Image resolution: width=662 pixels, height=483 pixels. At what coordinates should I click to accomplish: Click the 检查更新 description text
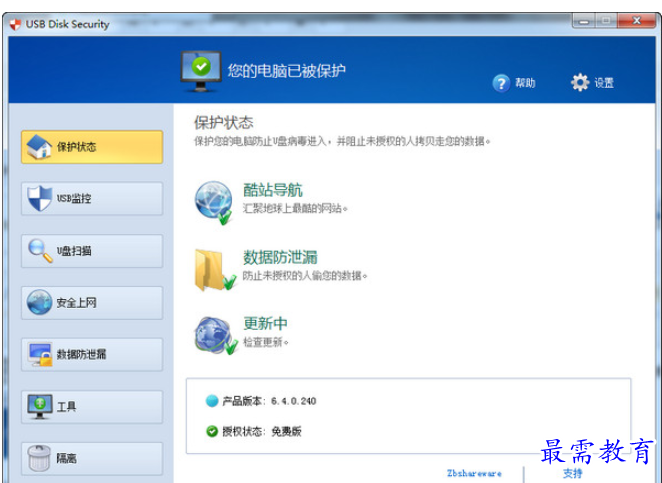pos(266,342)
